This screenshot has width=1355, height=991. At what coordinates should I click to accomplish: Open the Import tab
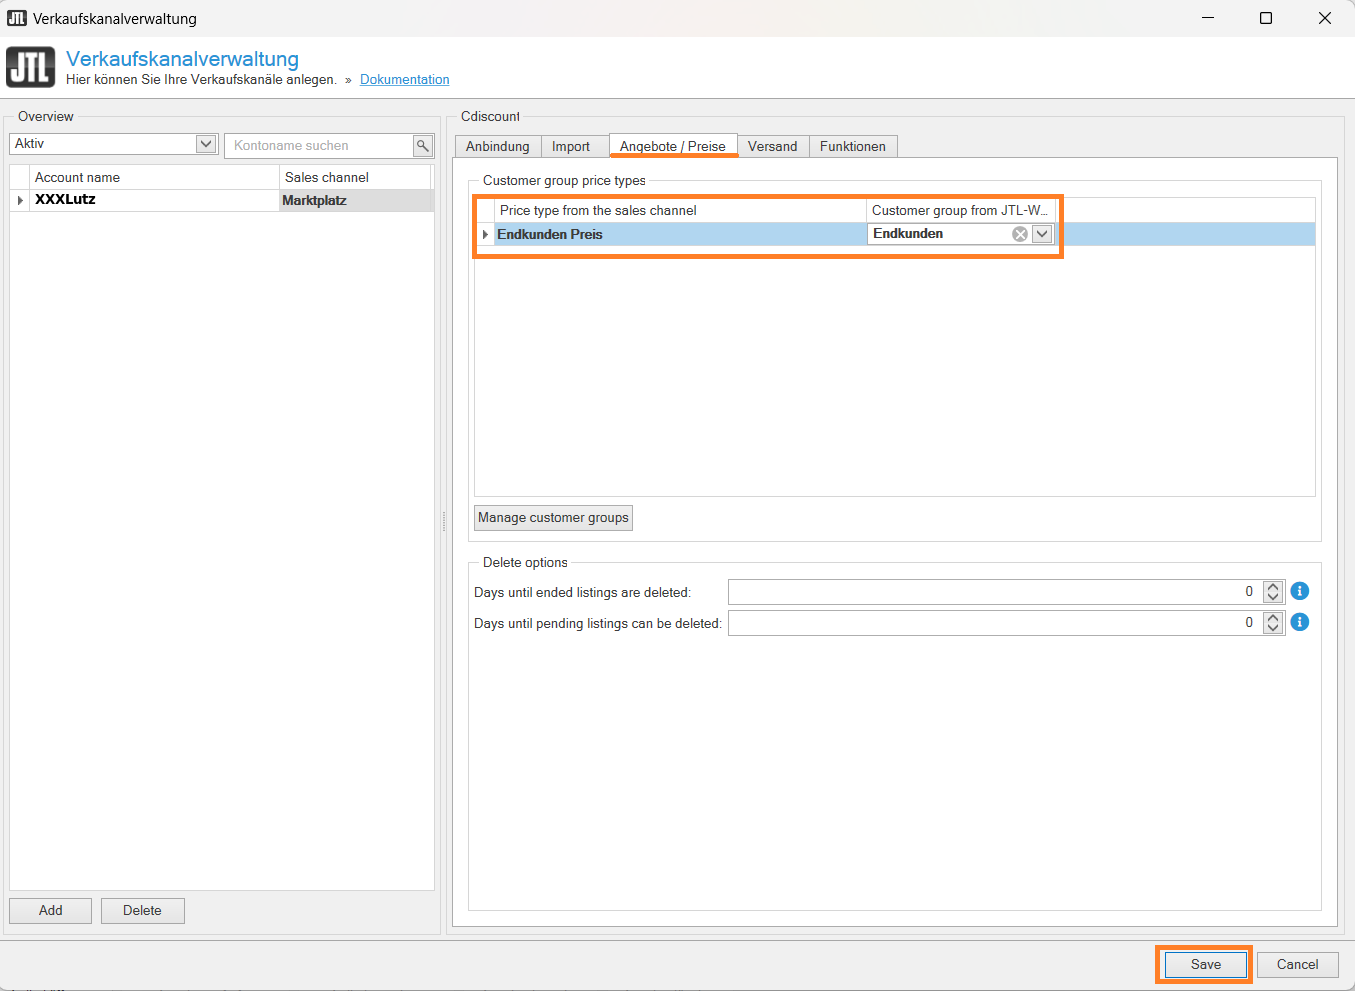tap(571, 147)
